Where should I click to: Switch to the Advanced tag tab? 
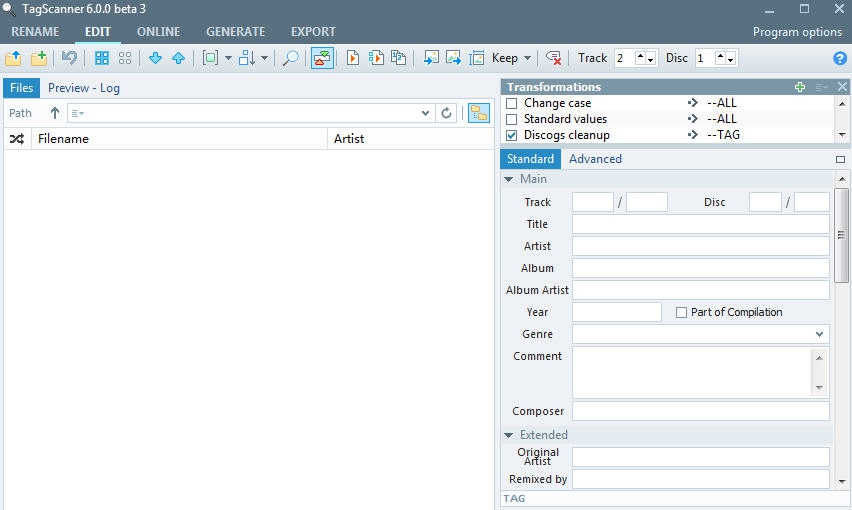click(595, 159)
